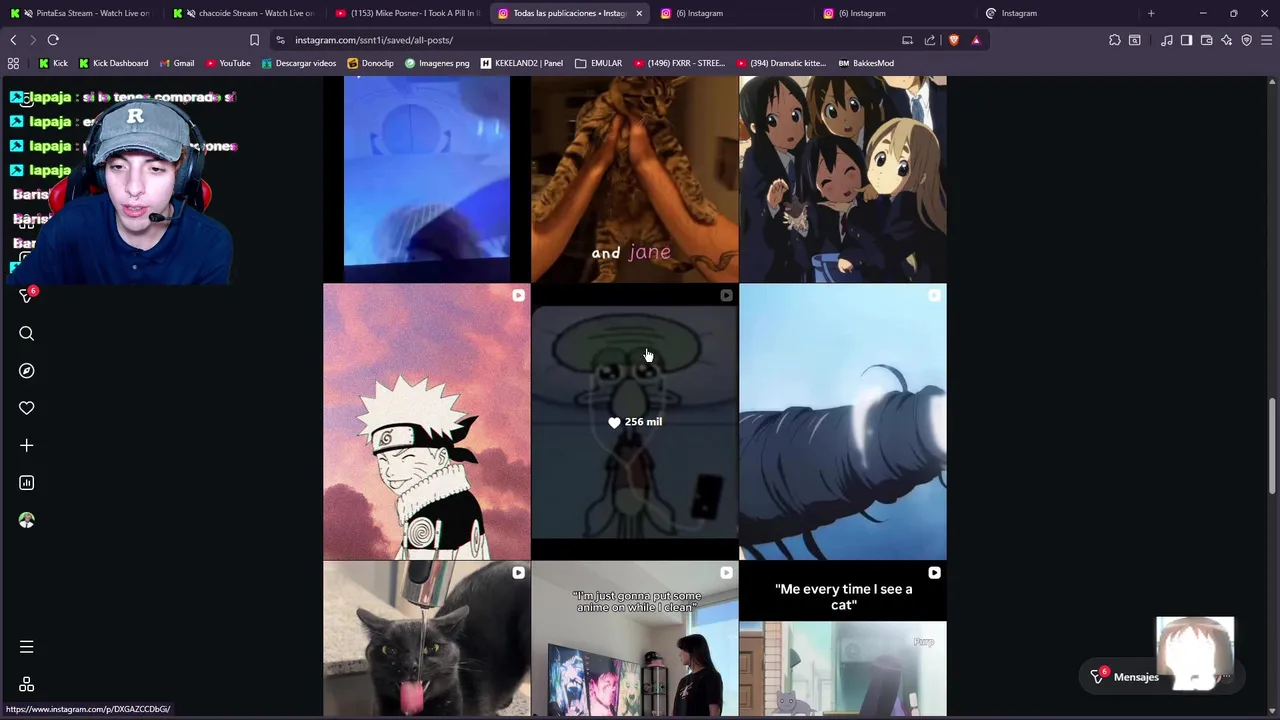Open the Instagram dashboard chart icon
Image resolution: width=1280 pixels, height=720 pixels.
[27, 483]
